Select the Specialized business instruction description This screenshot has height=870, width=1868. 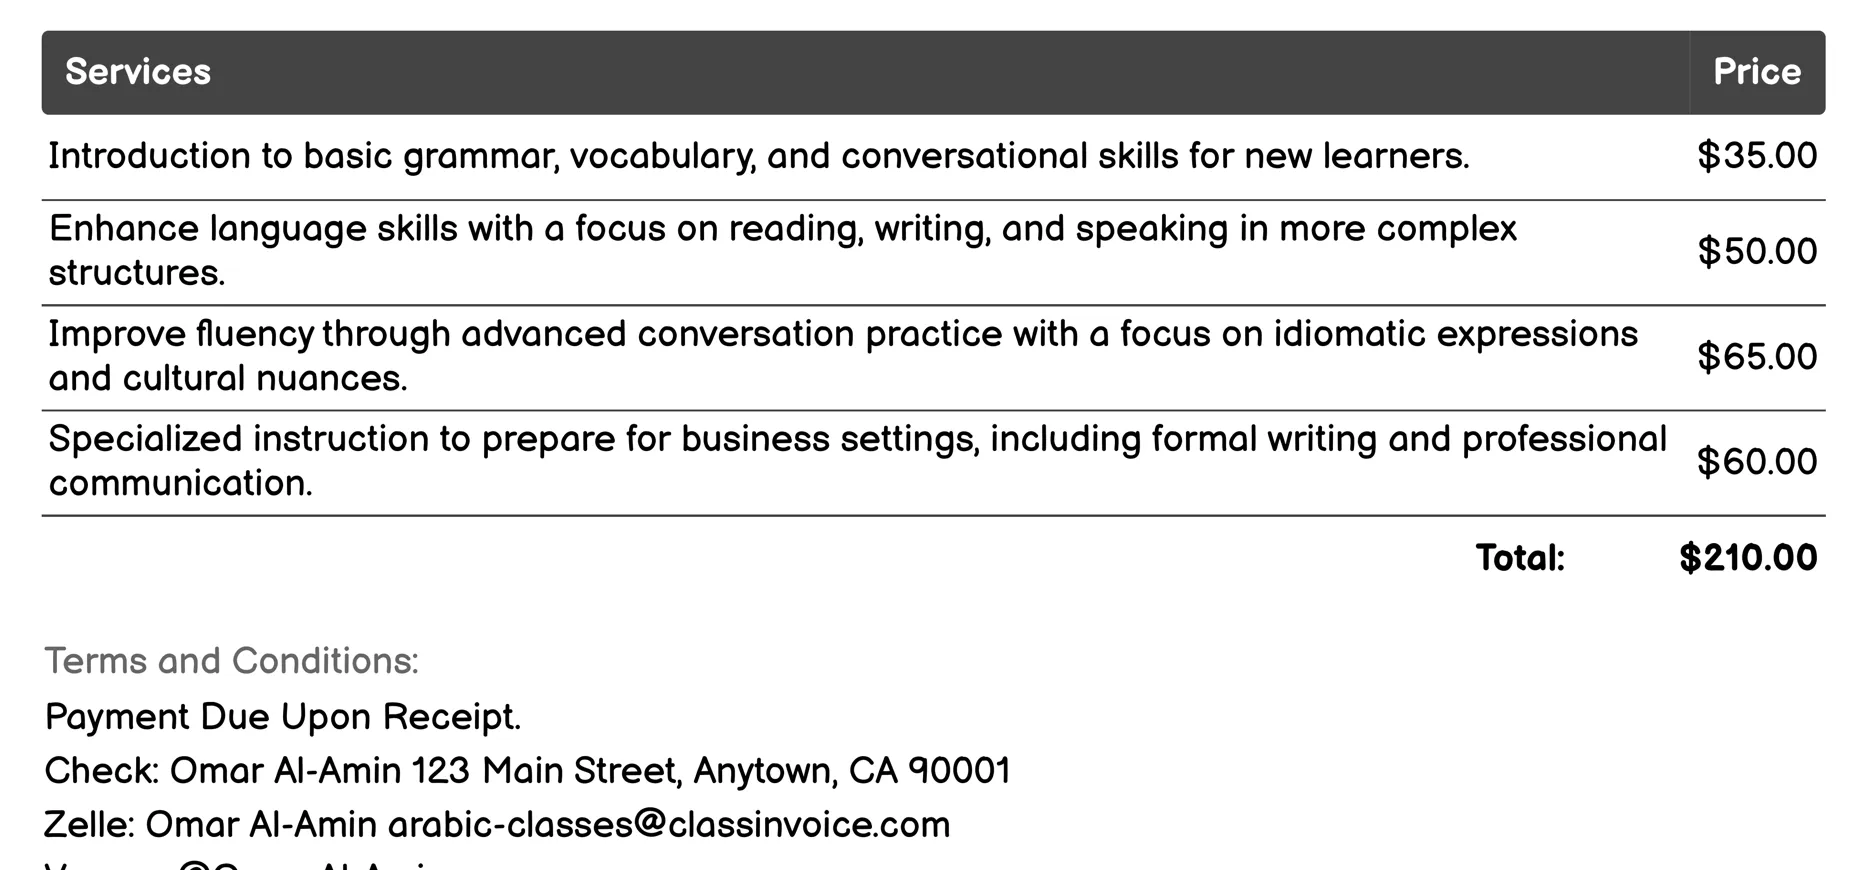pos(856,460)
